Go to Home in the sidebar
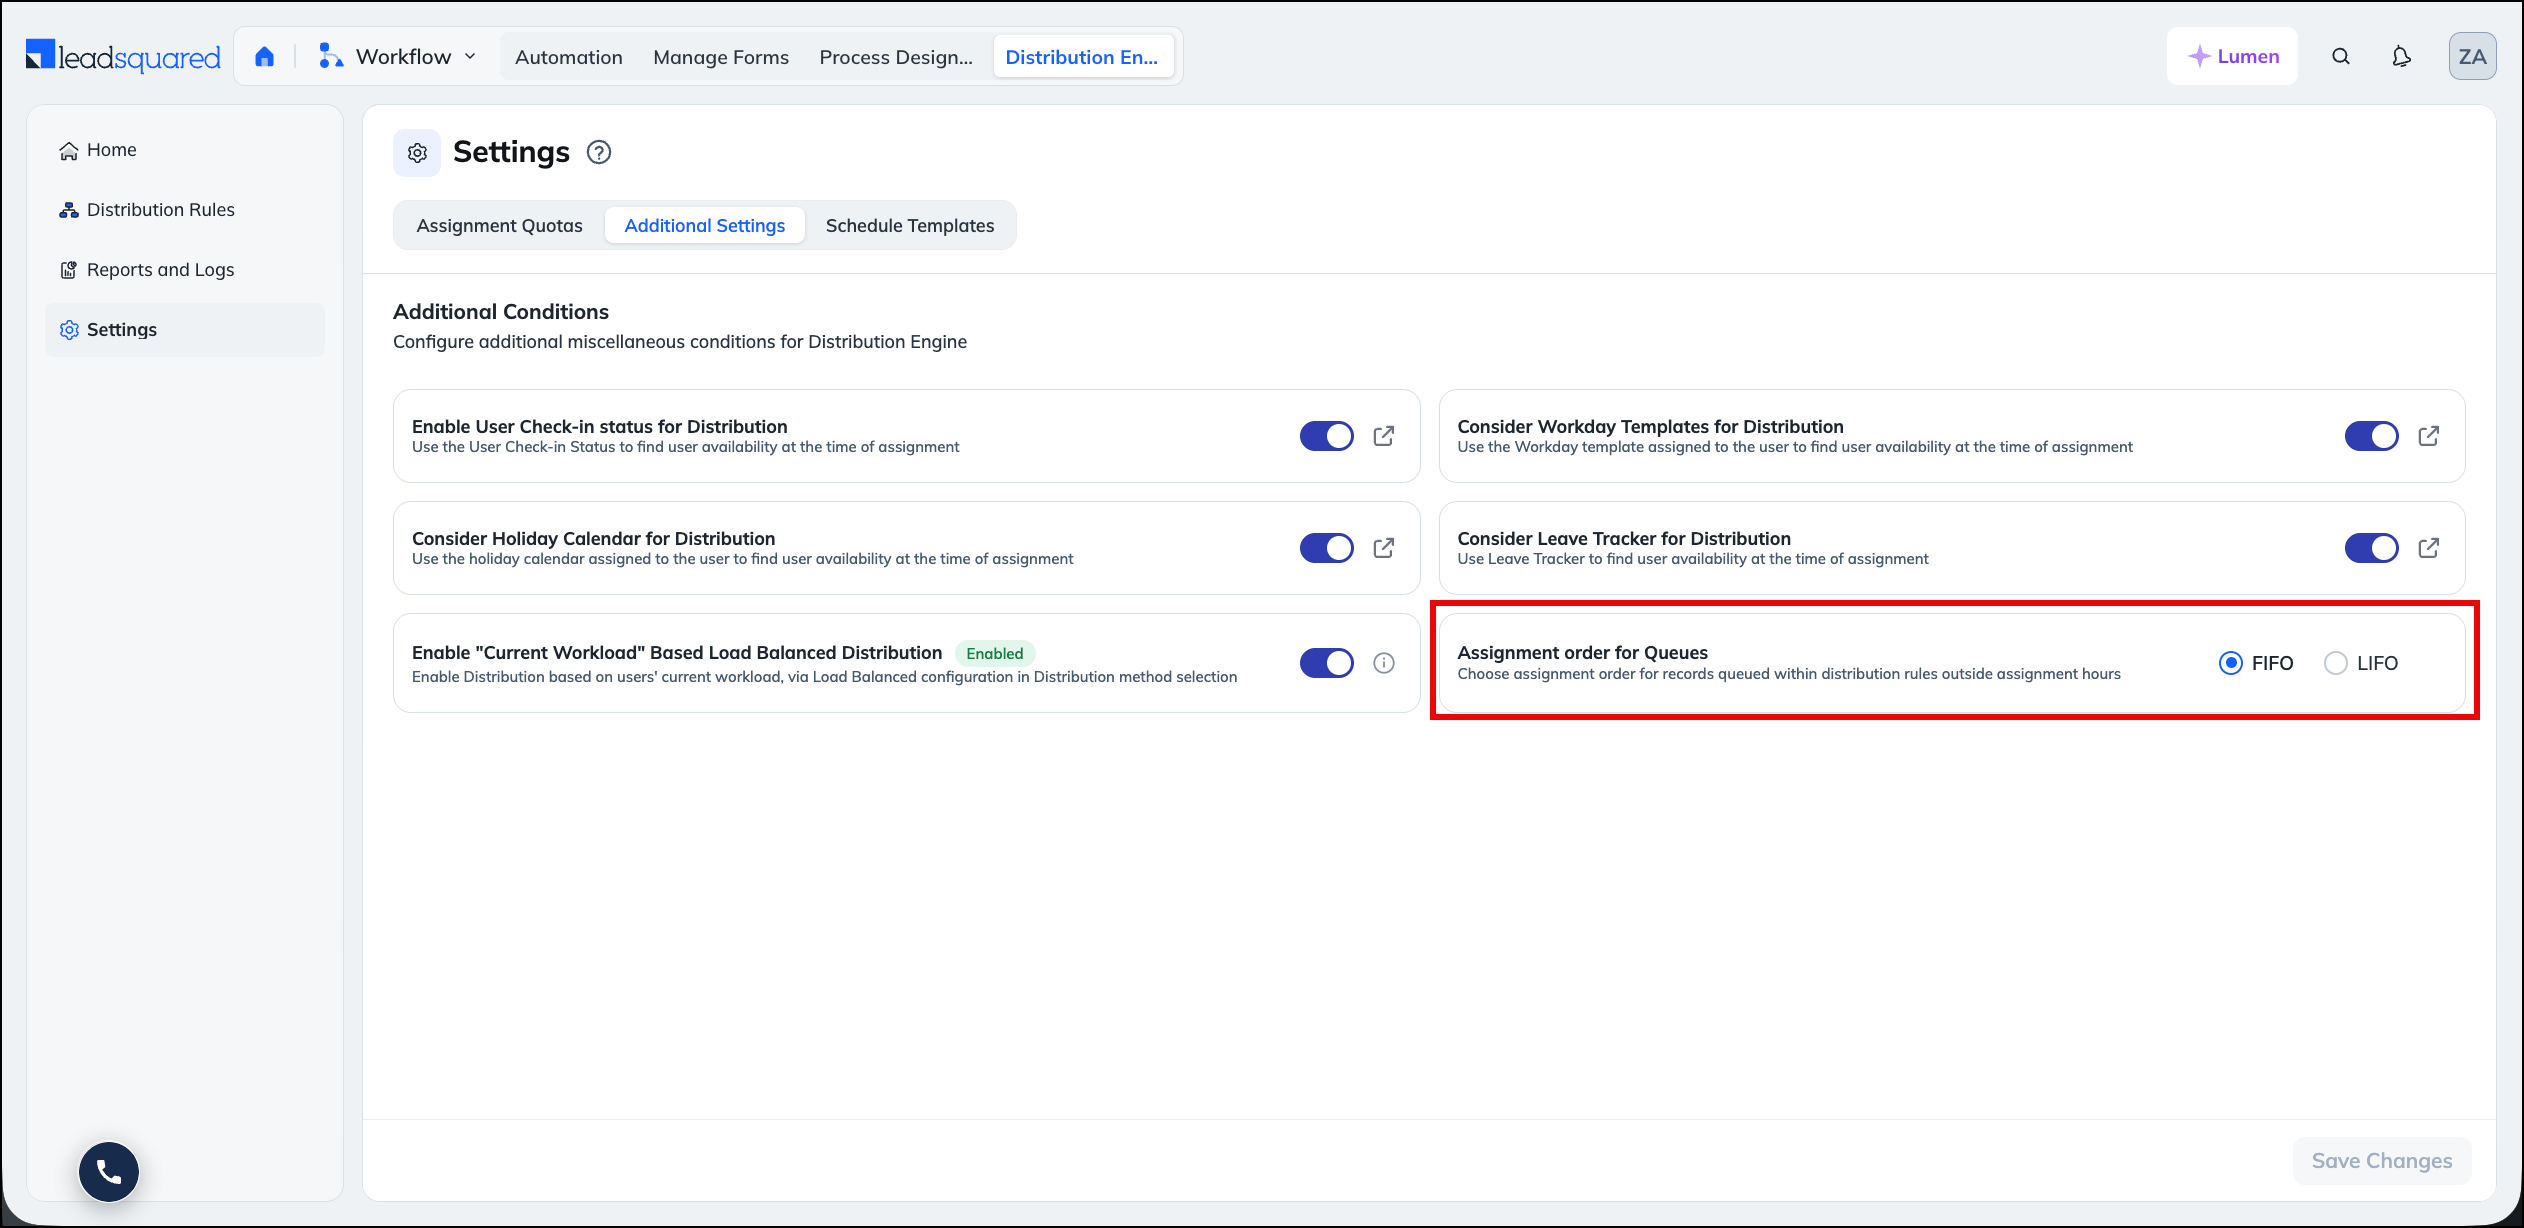This screenshot has width=2524, height=1228. pos(185,150)
